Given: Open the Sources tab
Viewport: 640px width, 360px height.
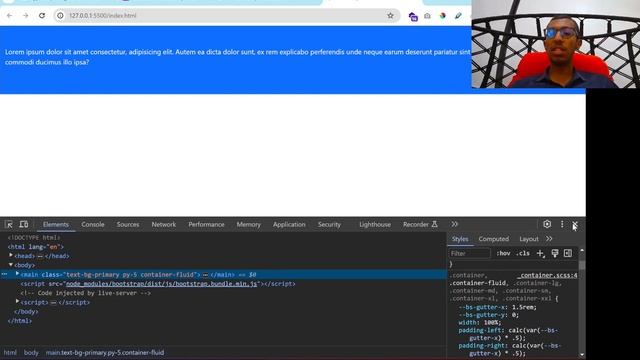Looking at the screenshot, I should (x=128, y=224).
